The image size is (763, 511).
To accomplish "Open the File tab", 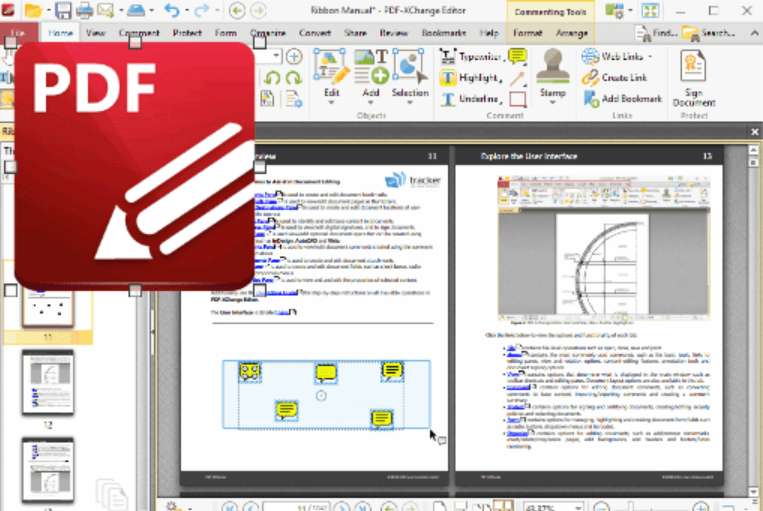I will [18, 33].
